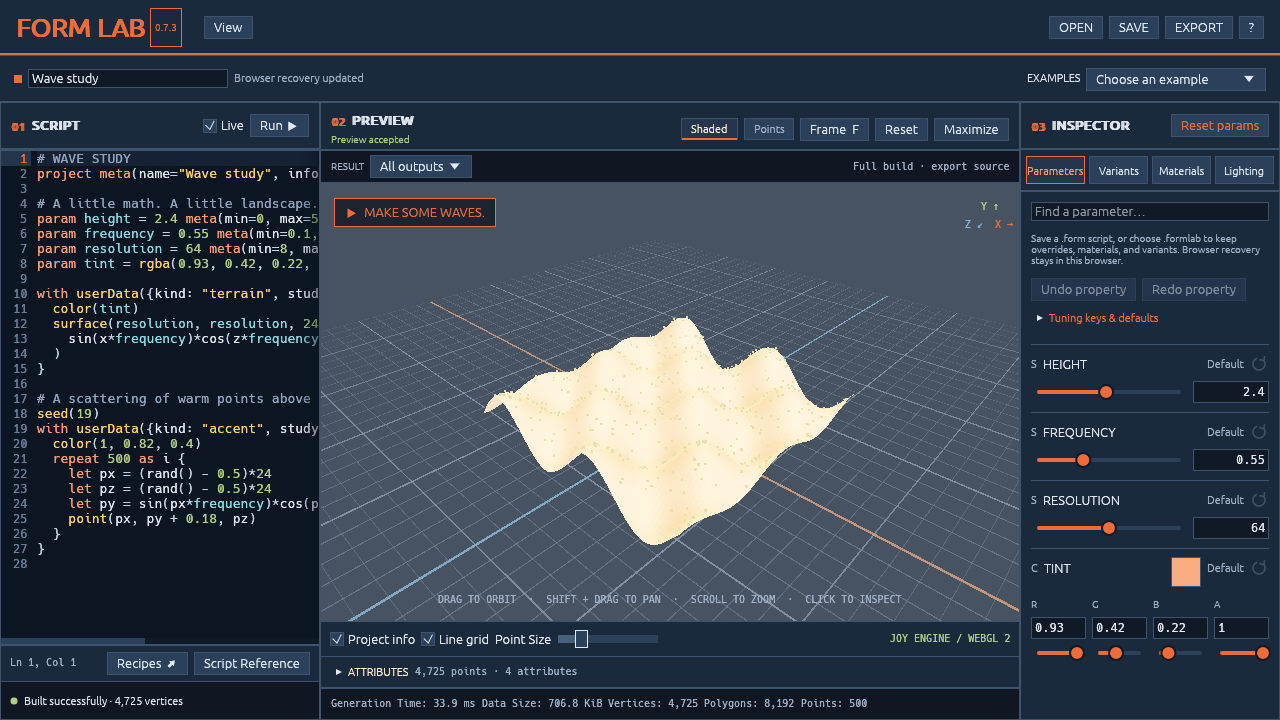Switch preview to Points mode
This screenshot has height=720, width=1280.
tap(769, 129)
